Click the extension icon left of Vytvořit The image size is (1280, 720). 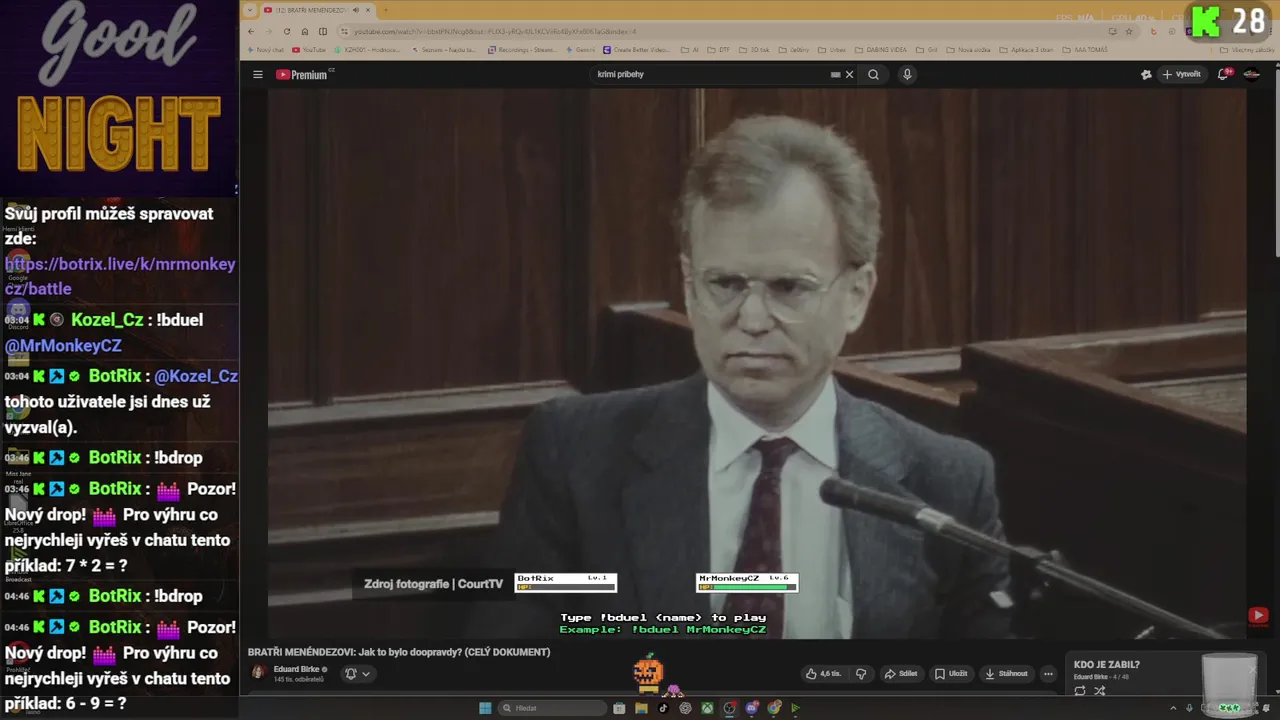point(1146,74)
